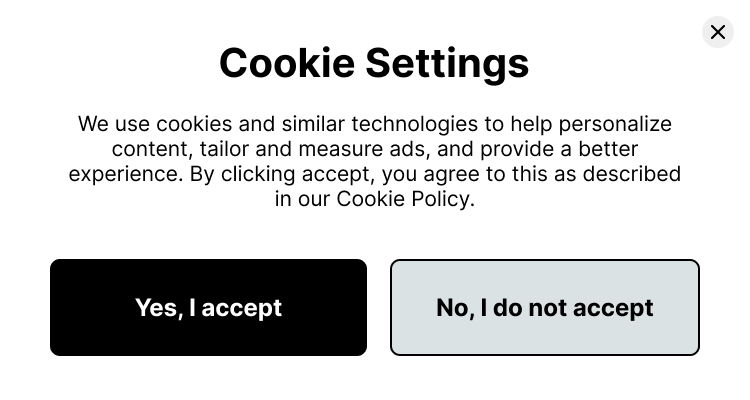
Task: Dismiss the popup with the X icon
Action: pos(717,32)
